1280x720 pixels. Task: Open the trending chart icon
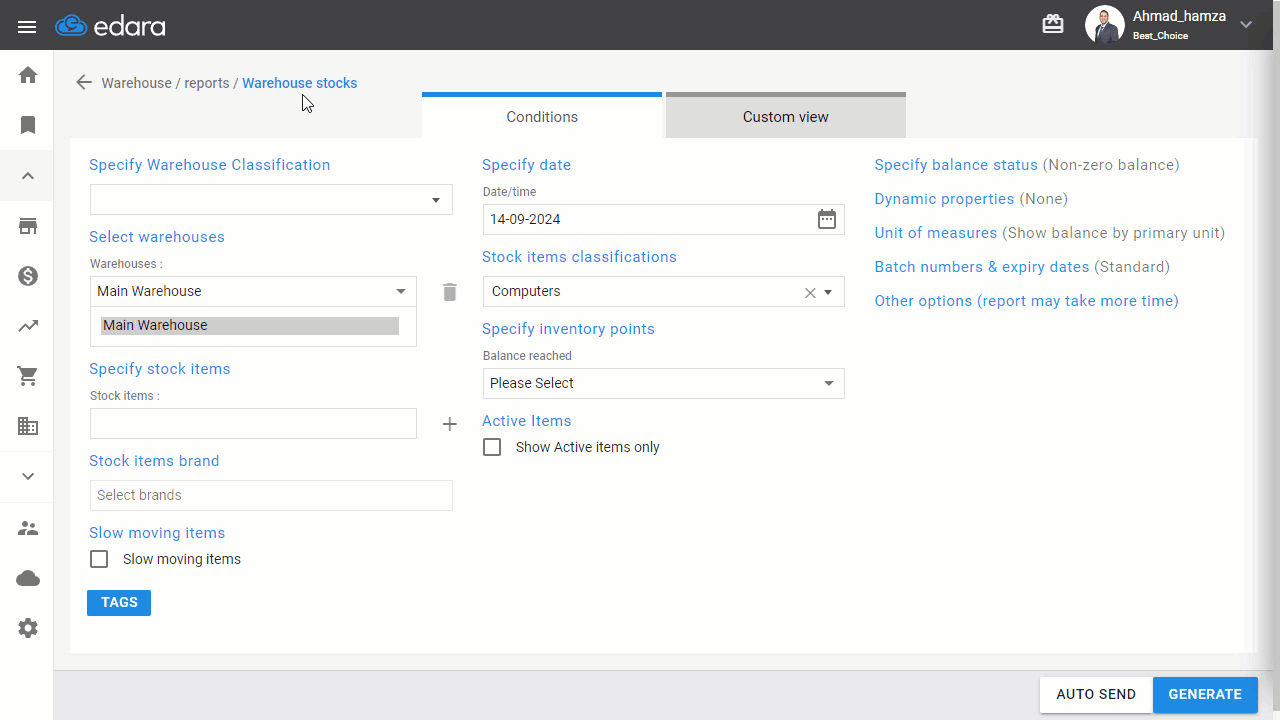[x=28, y=326]
